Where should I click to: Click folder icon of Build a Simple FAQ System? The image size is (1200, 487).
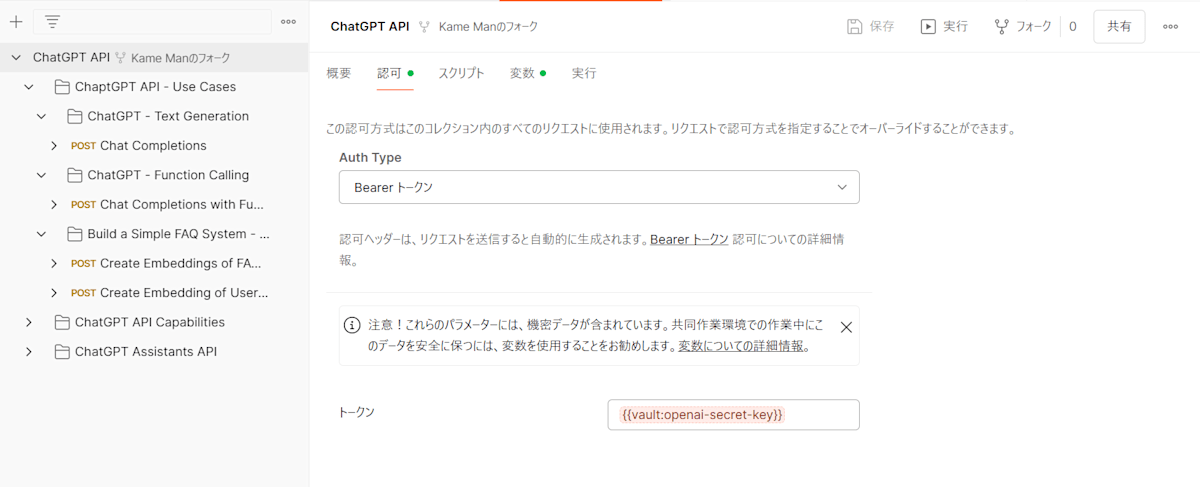tap(75, 234)
